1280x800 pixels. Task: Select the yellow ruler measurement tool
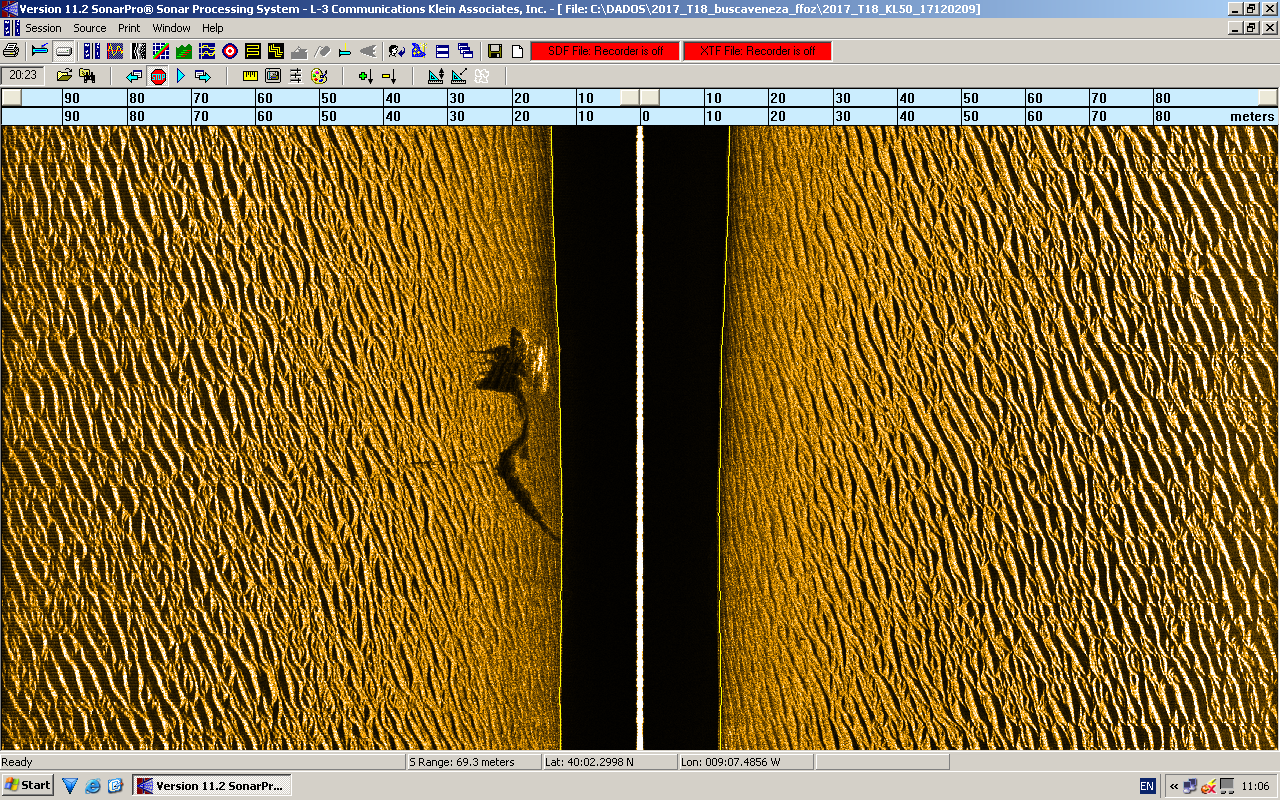tap(250, 76)
